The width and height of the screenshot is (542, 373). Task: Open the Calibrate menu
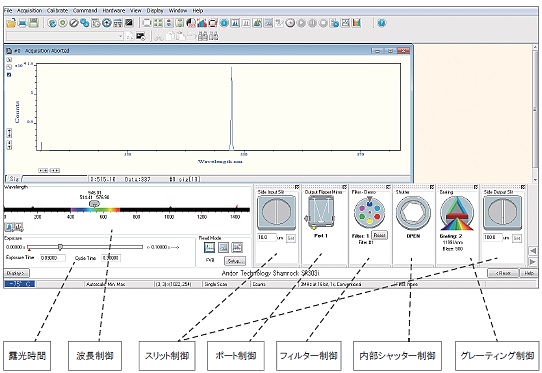(x=57, y=11)
